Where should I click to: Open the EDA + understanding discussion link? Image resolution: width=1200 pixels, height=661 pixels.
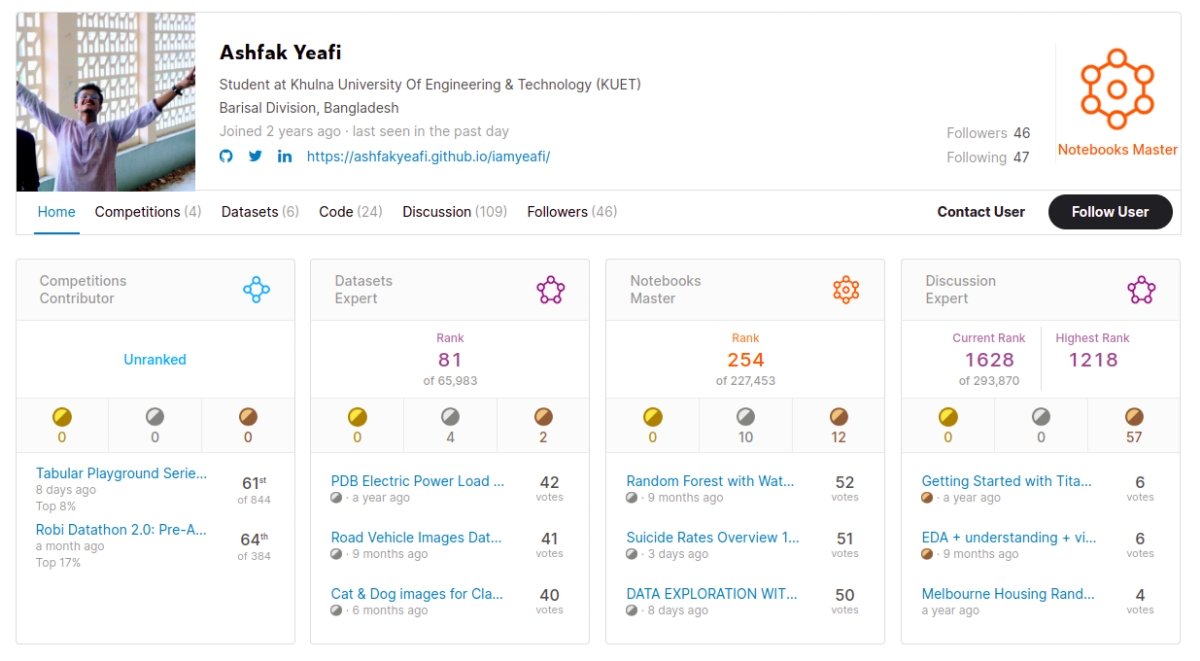coord(1008,538)
